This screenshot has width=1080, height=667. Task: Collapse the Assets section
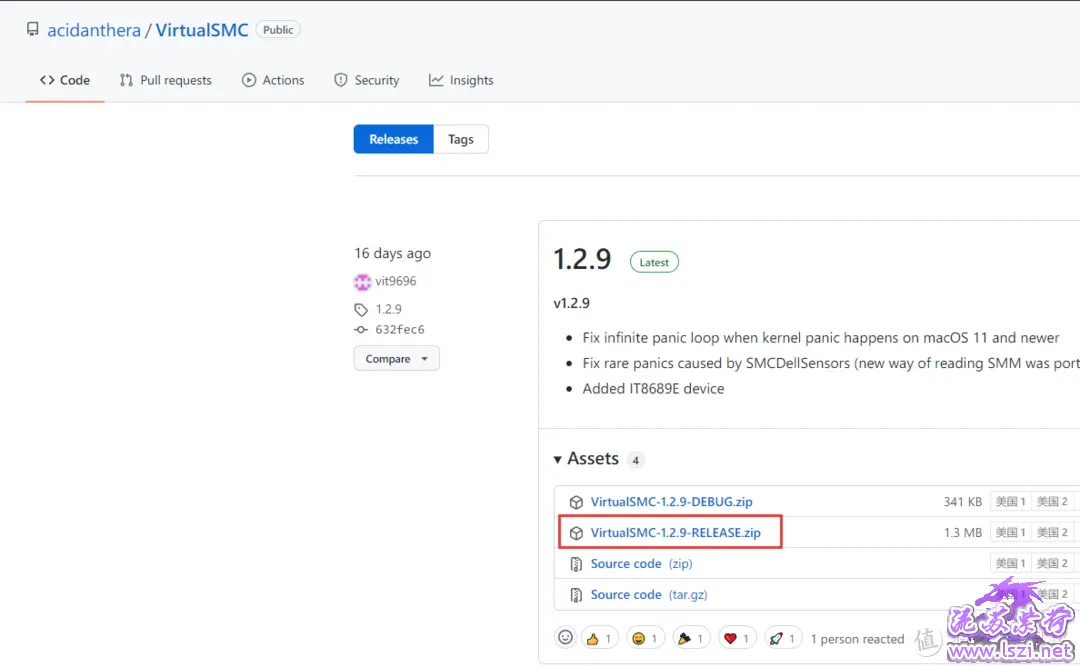tap(586, 459)
